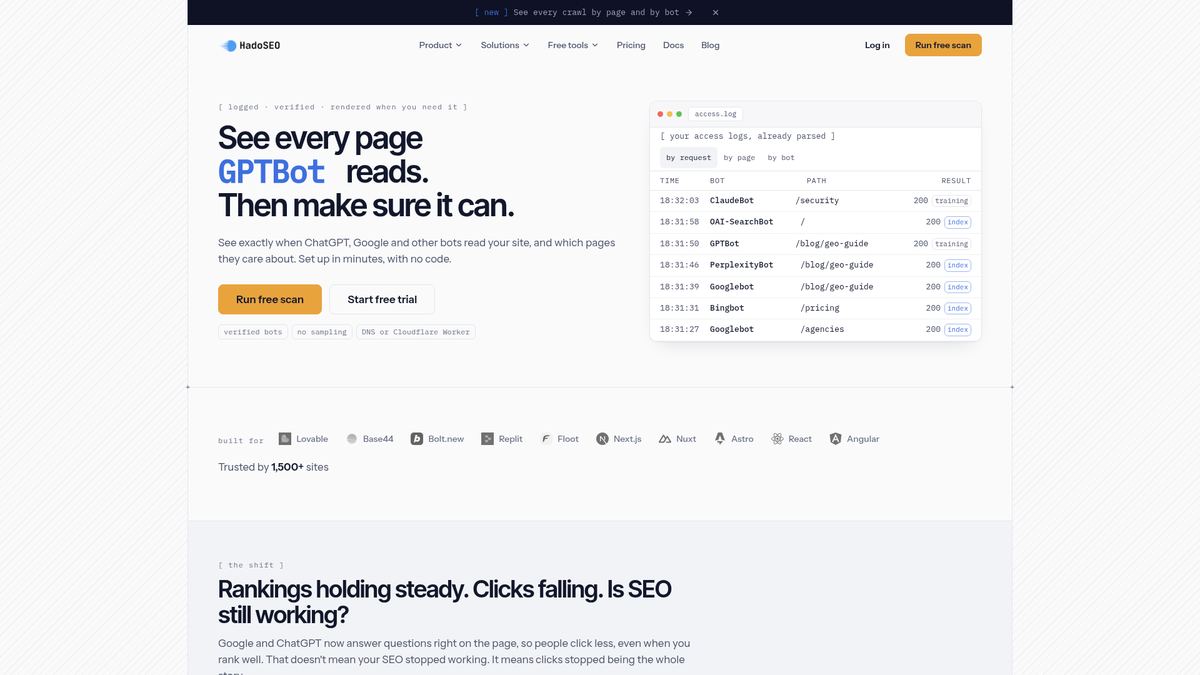Select the PerplexityBot log row

coord(815,265)
